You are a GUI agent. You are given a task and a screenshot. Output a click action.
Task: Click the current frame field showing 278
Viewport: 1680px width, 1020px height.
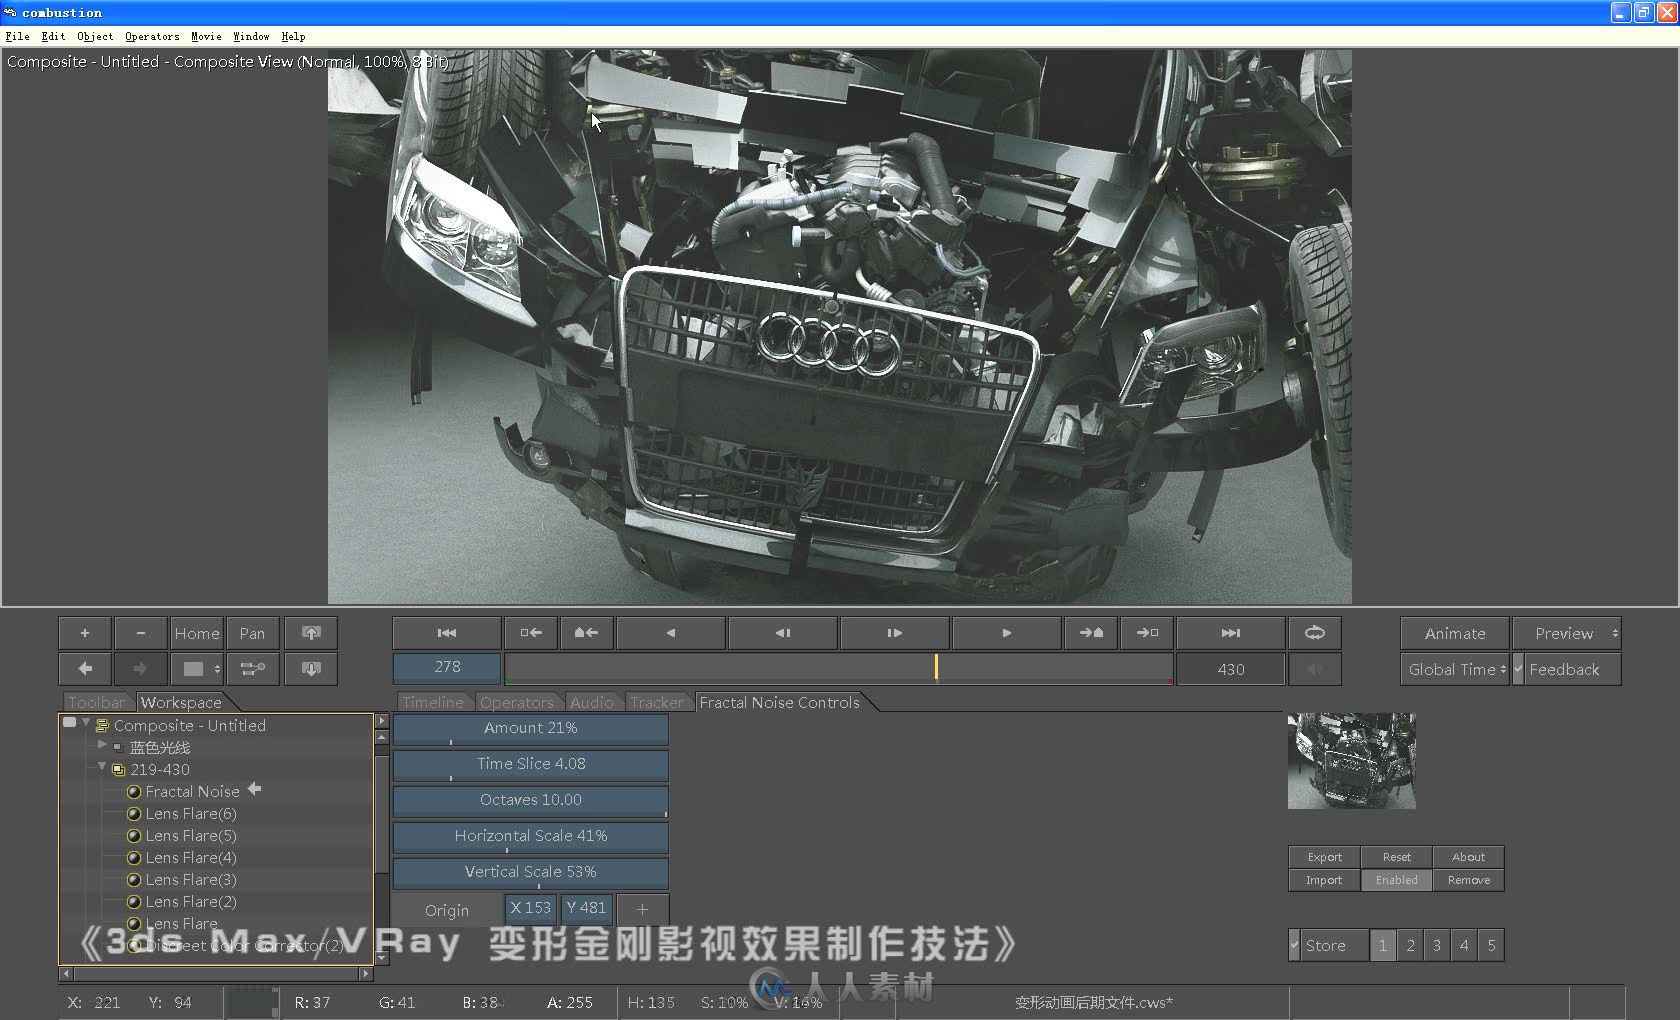pos(447,667)
